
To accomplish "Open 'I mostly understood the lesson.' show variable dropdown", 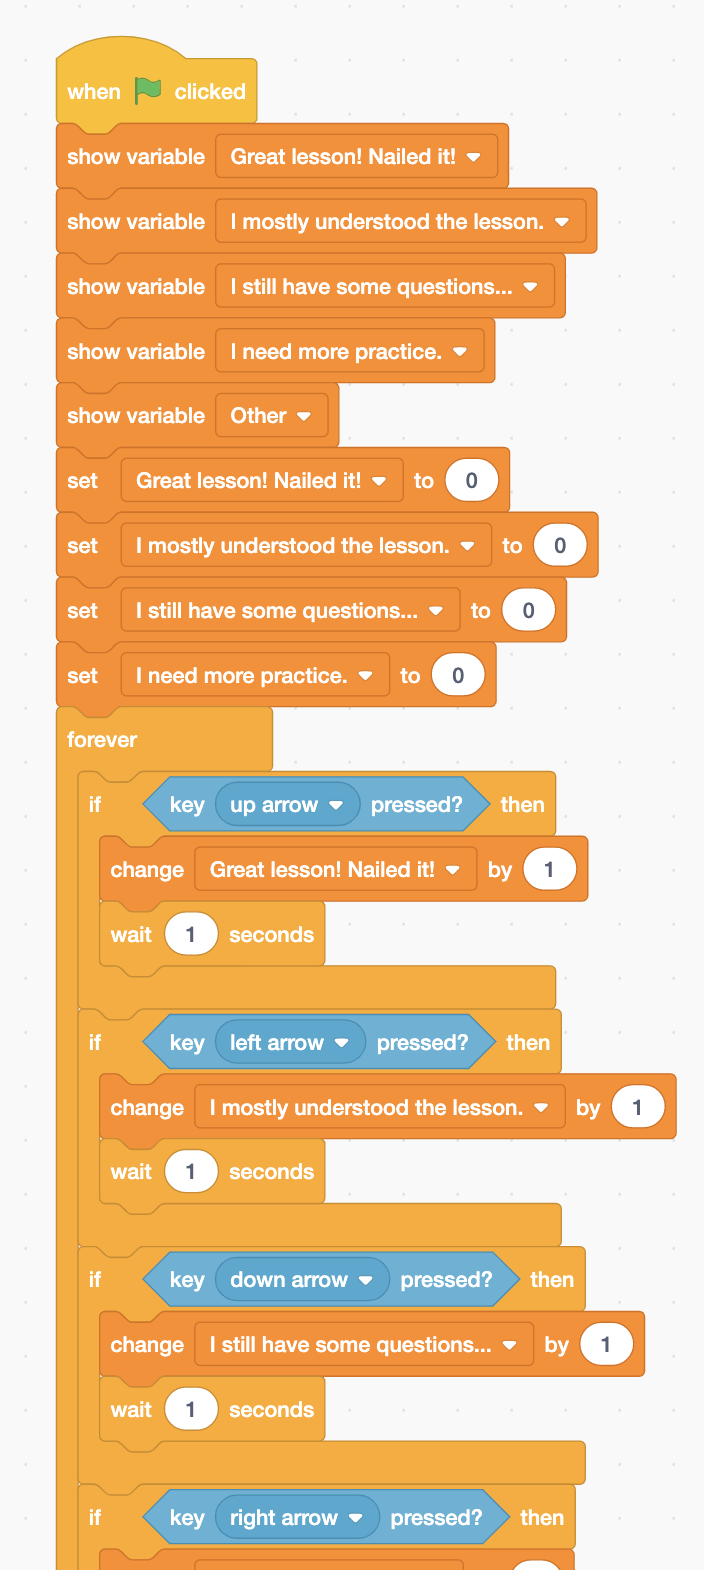I will click(561, 222).
